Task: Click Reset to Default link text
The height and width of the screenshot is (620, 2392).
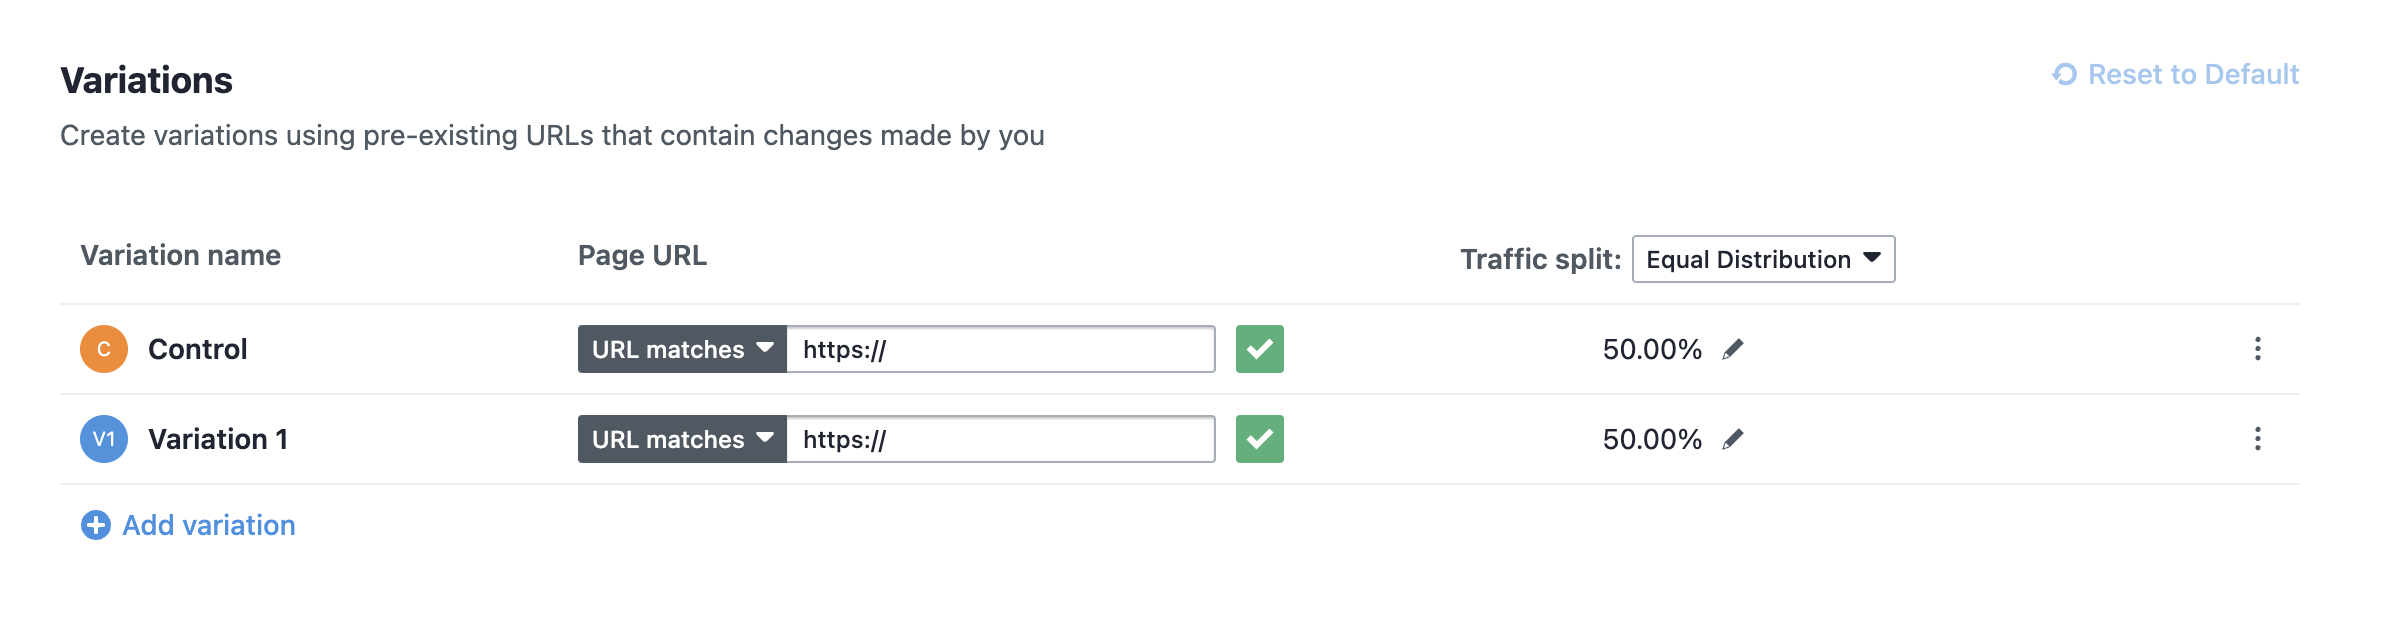Action: [x=2193, y=74]
